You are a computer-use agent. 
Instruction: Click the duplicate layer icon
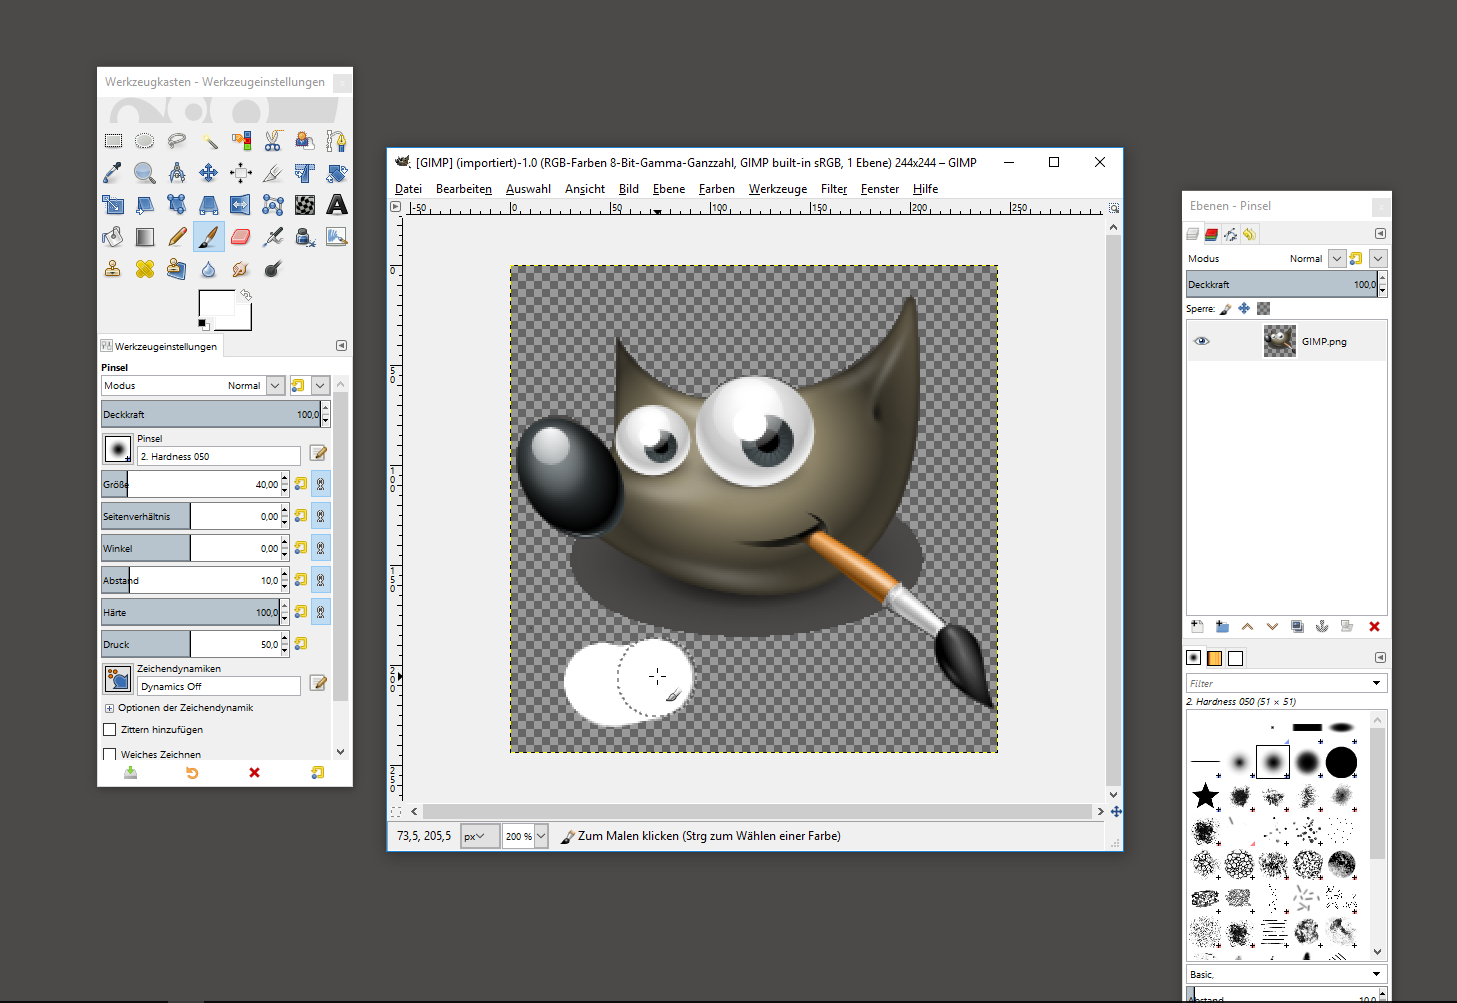1297,627
